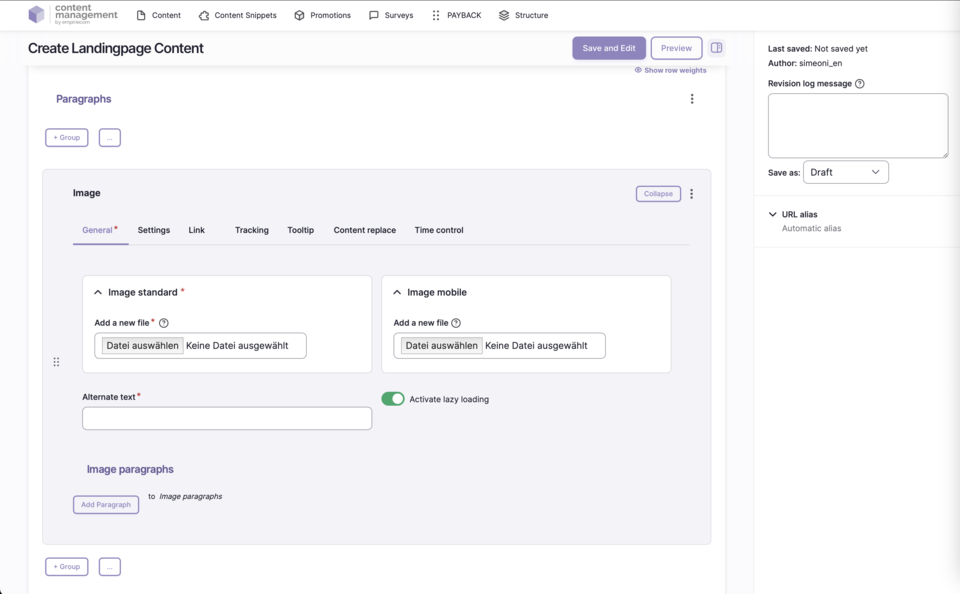This screenshot has width=960, height=594.
Task: Click help icon in Image mobile file field
Action: [456, 323]
